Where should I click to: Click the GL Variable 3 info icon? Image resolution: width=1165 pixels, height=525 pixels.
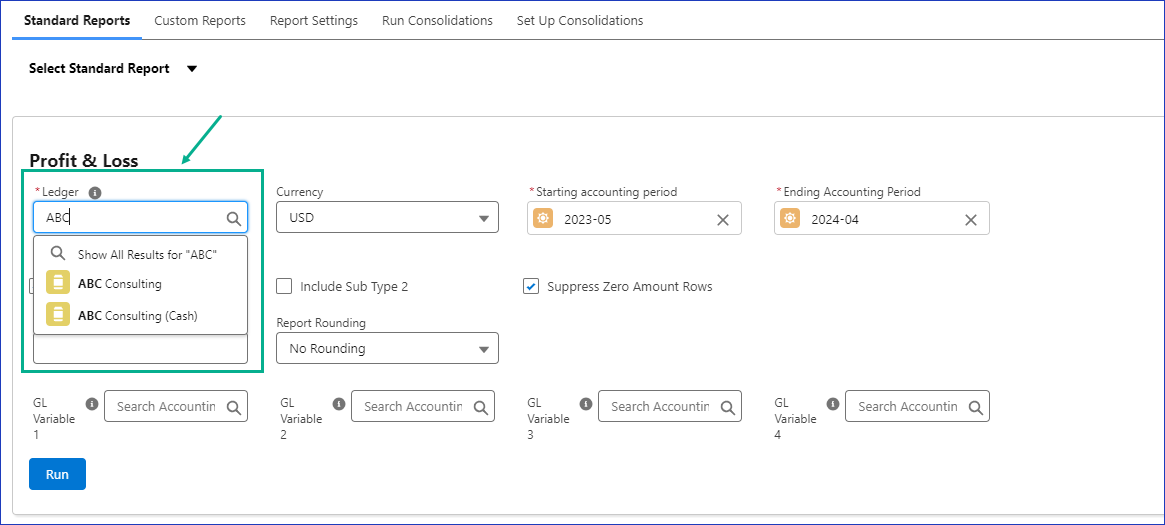[586, 404]
